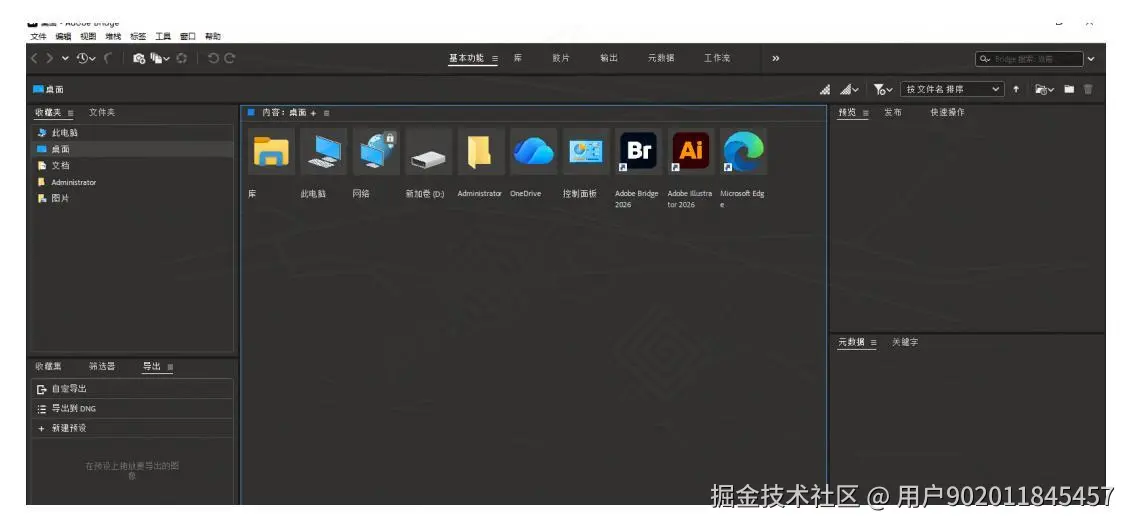1132x528 pixels.
Task: Switch to the 关键字 panel tab
Action: pos(905,342)
